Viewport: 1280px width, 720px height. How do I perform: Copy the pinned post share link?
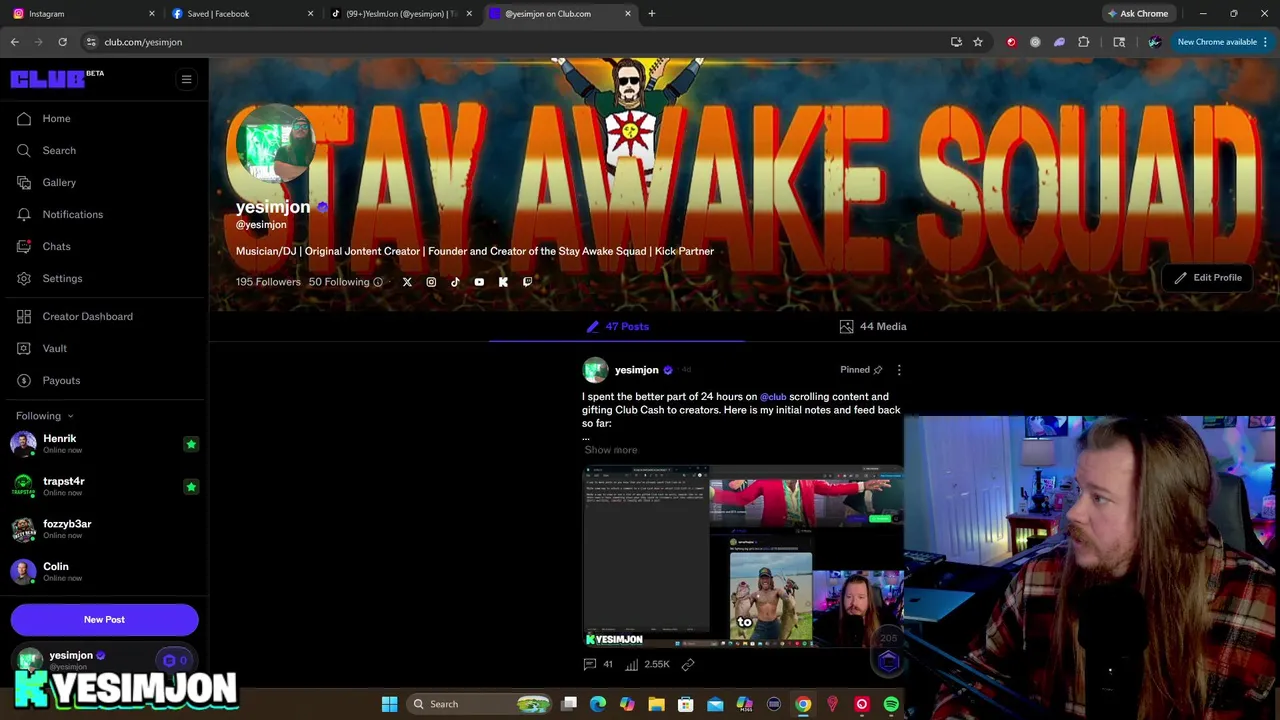coord(688,664)
